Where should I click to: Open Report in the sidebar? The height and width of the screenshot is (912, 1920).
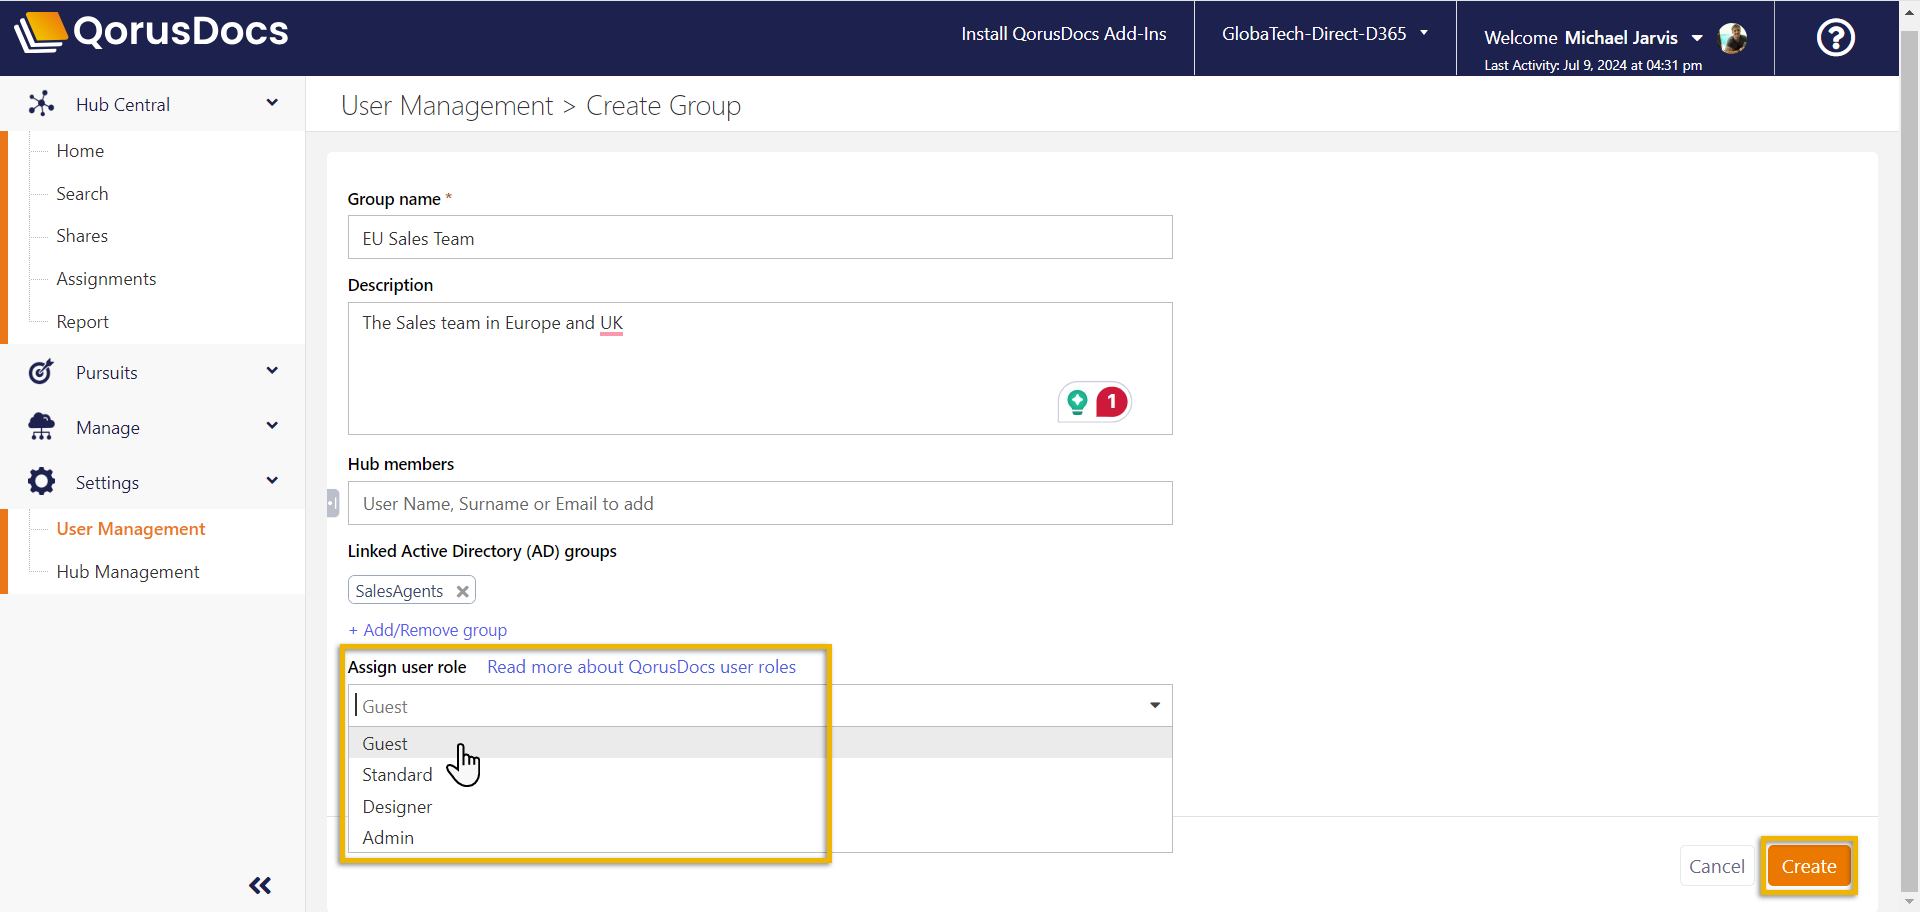click(82, 322)
